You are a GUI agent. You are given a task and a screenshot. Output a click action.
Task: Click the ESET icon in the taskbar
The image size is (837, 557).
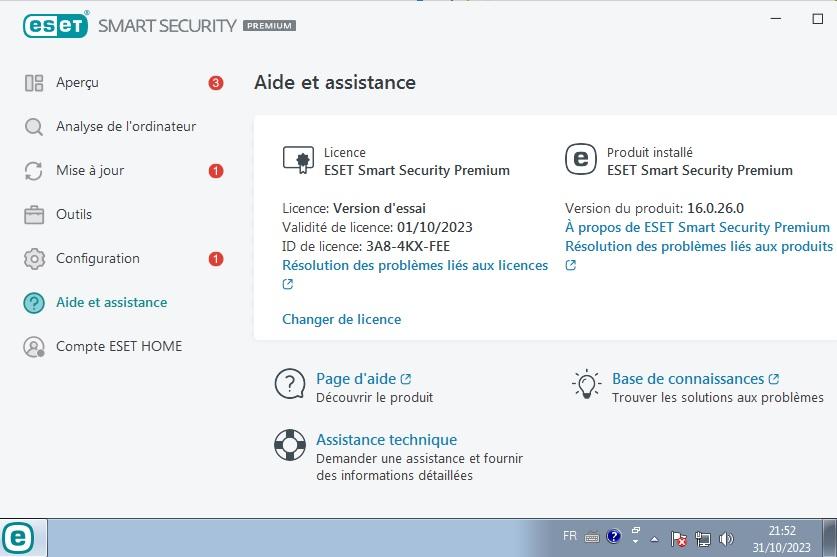[18, 538]
